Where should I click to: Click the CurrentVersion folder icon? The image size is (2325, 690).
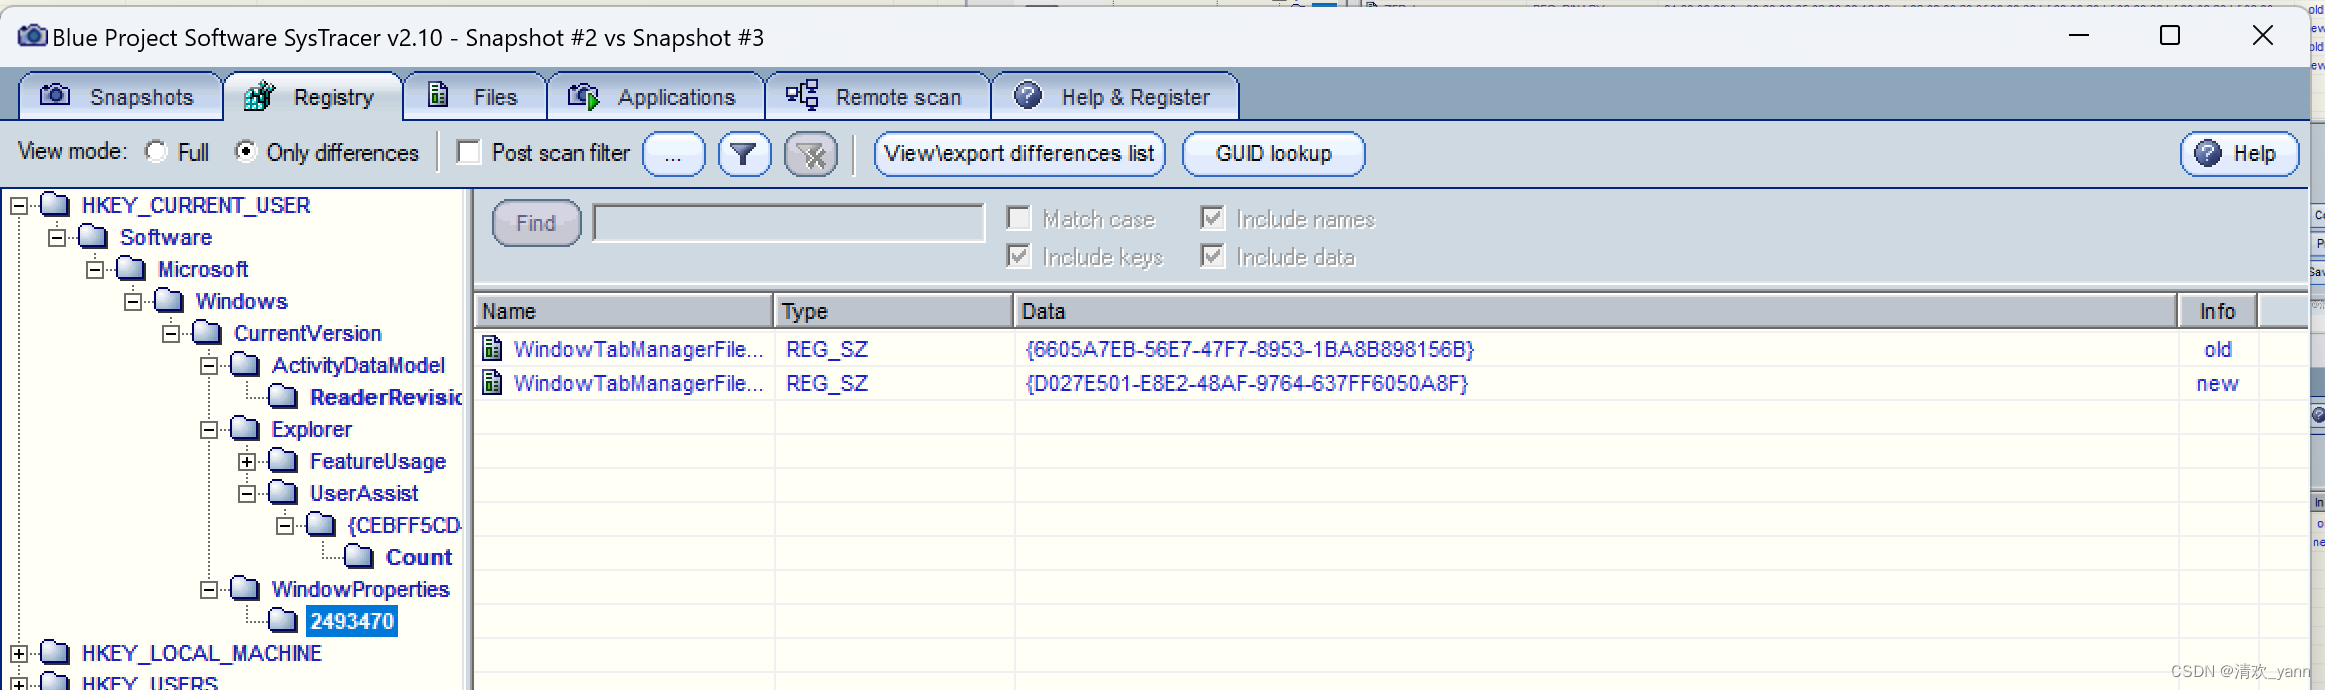(x=207, y=333)
